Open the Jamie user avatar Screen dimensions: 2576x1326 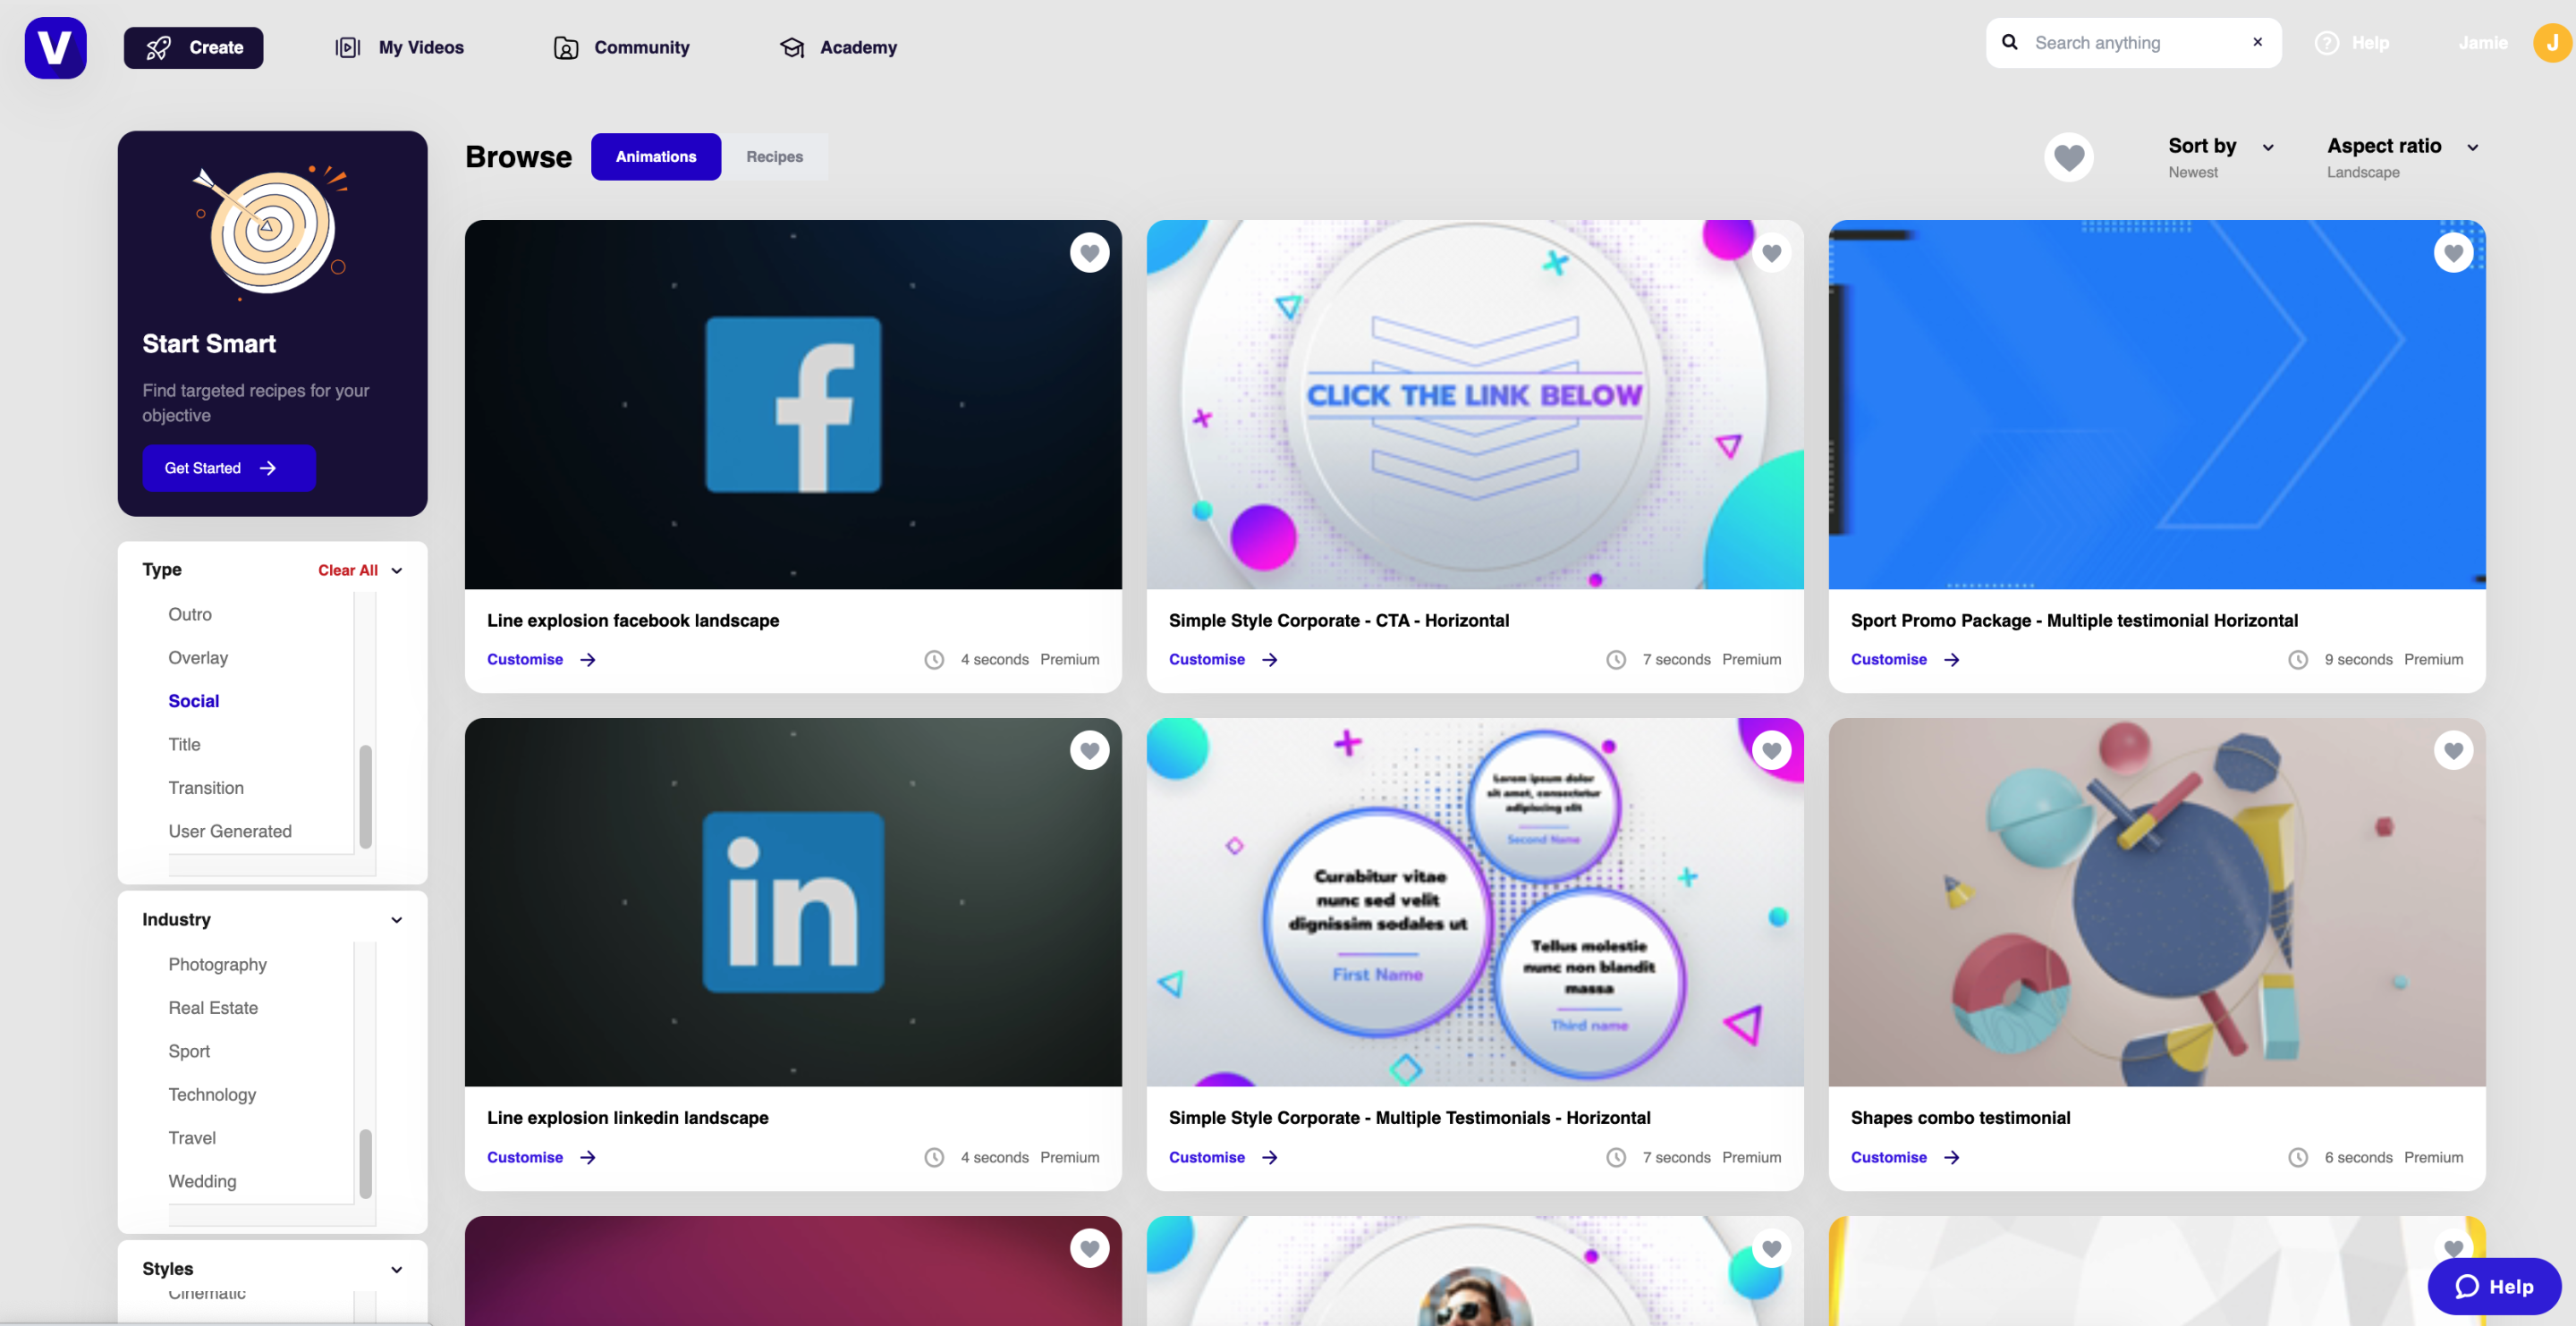2551,43
